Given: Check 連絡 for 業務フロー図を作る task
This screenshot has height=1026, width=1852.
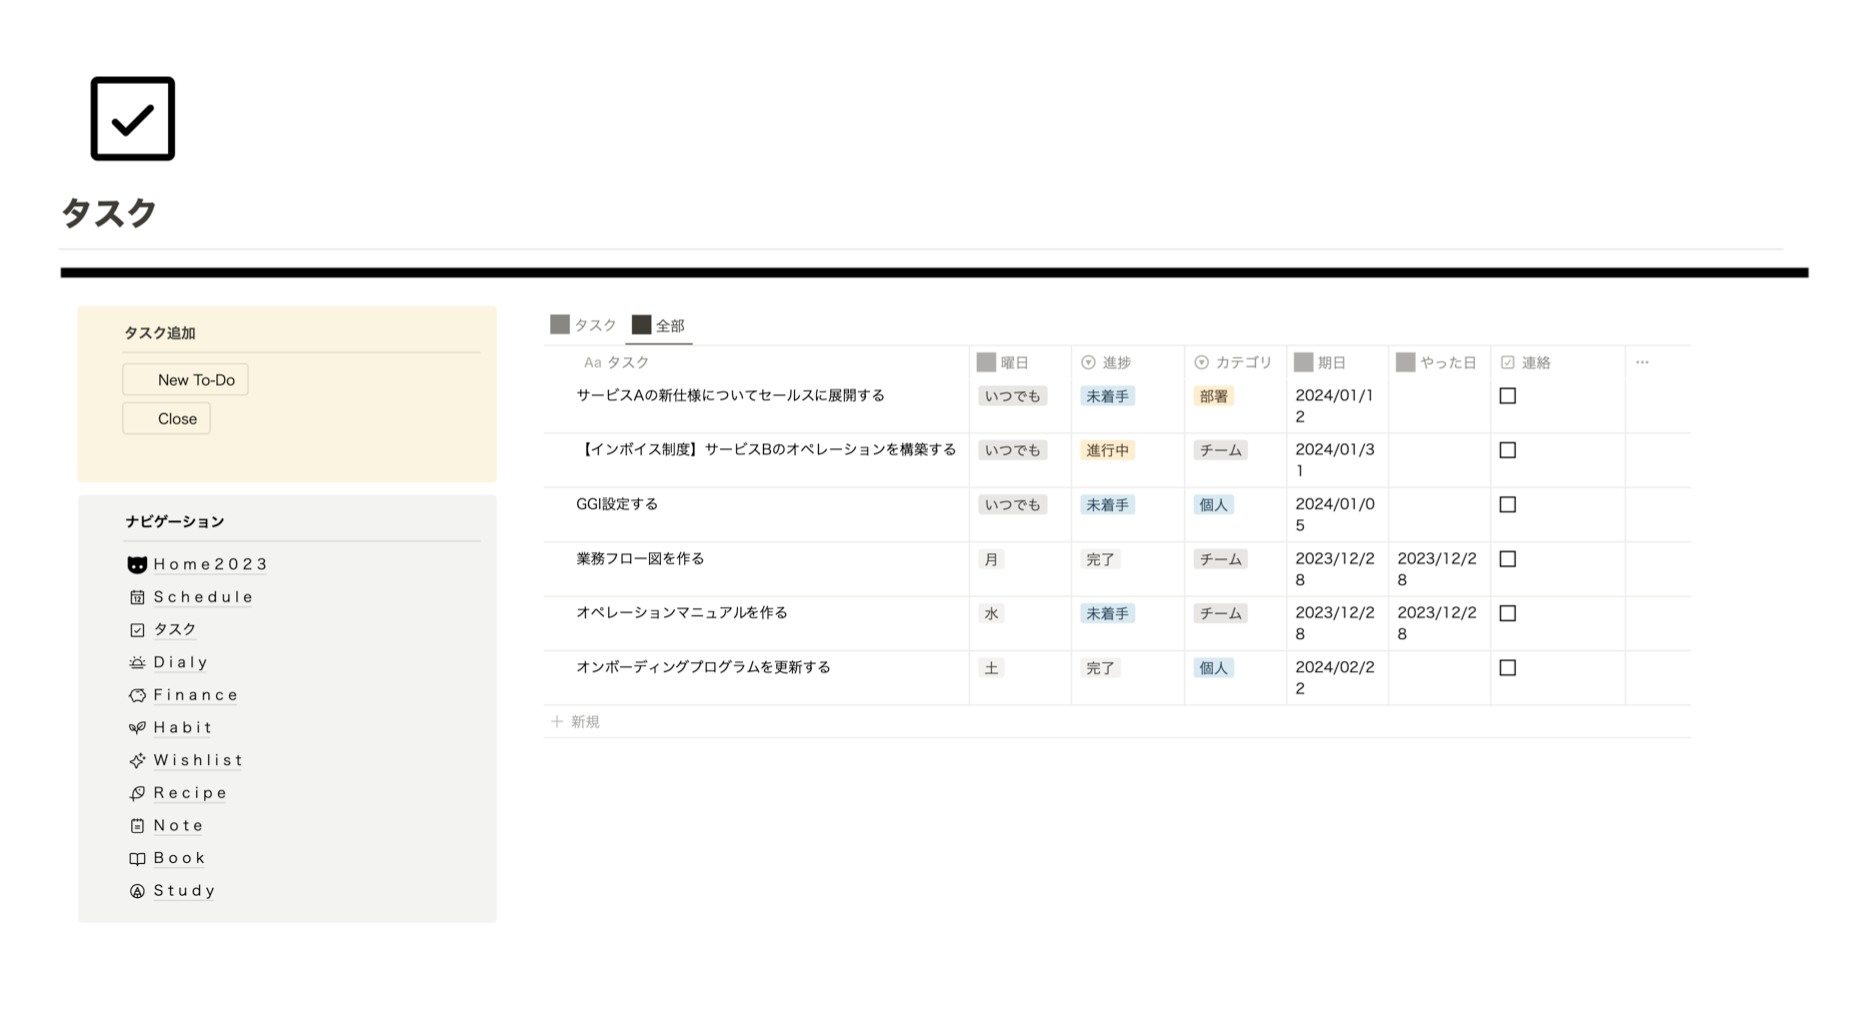Looking at the screenshot, I should point(1508,559).
